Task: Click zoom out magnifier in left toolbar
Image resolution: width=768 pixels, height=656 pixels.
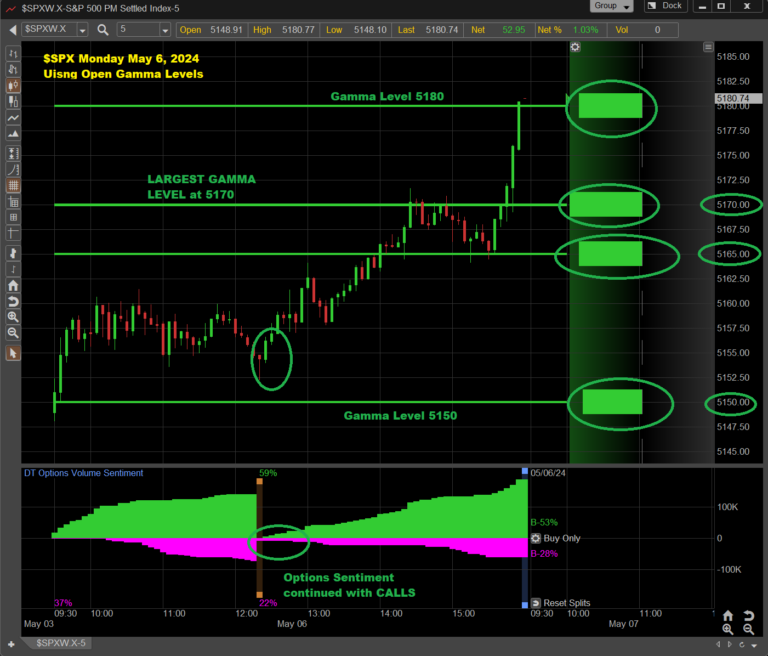Action: [x=13, y=333]
